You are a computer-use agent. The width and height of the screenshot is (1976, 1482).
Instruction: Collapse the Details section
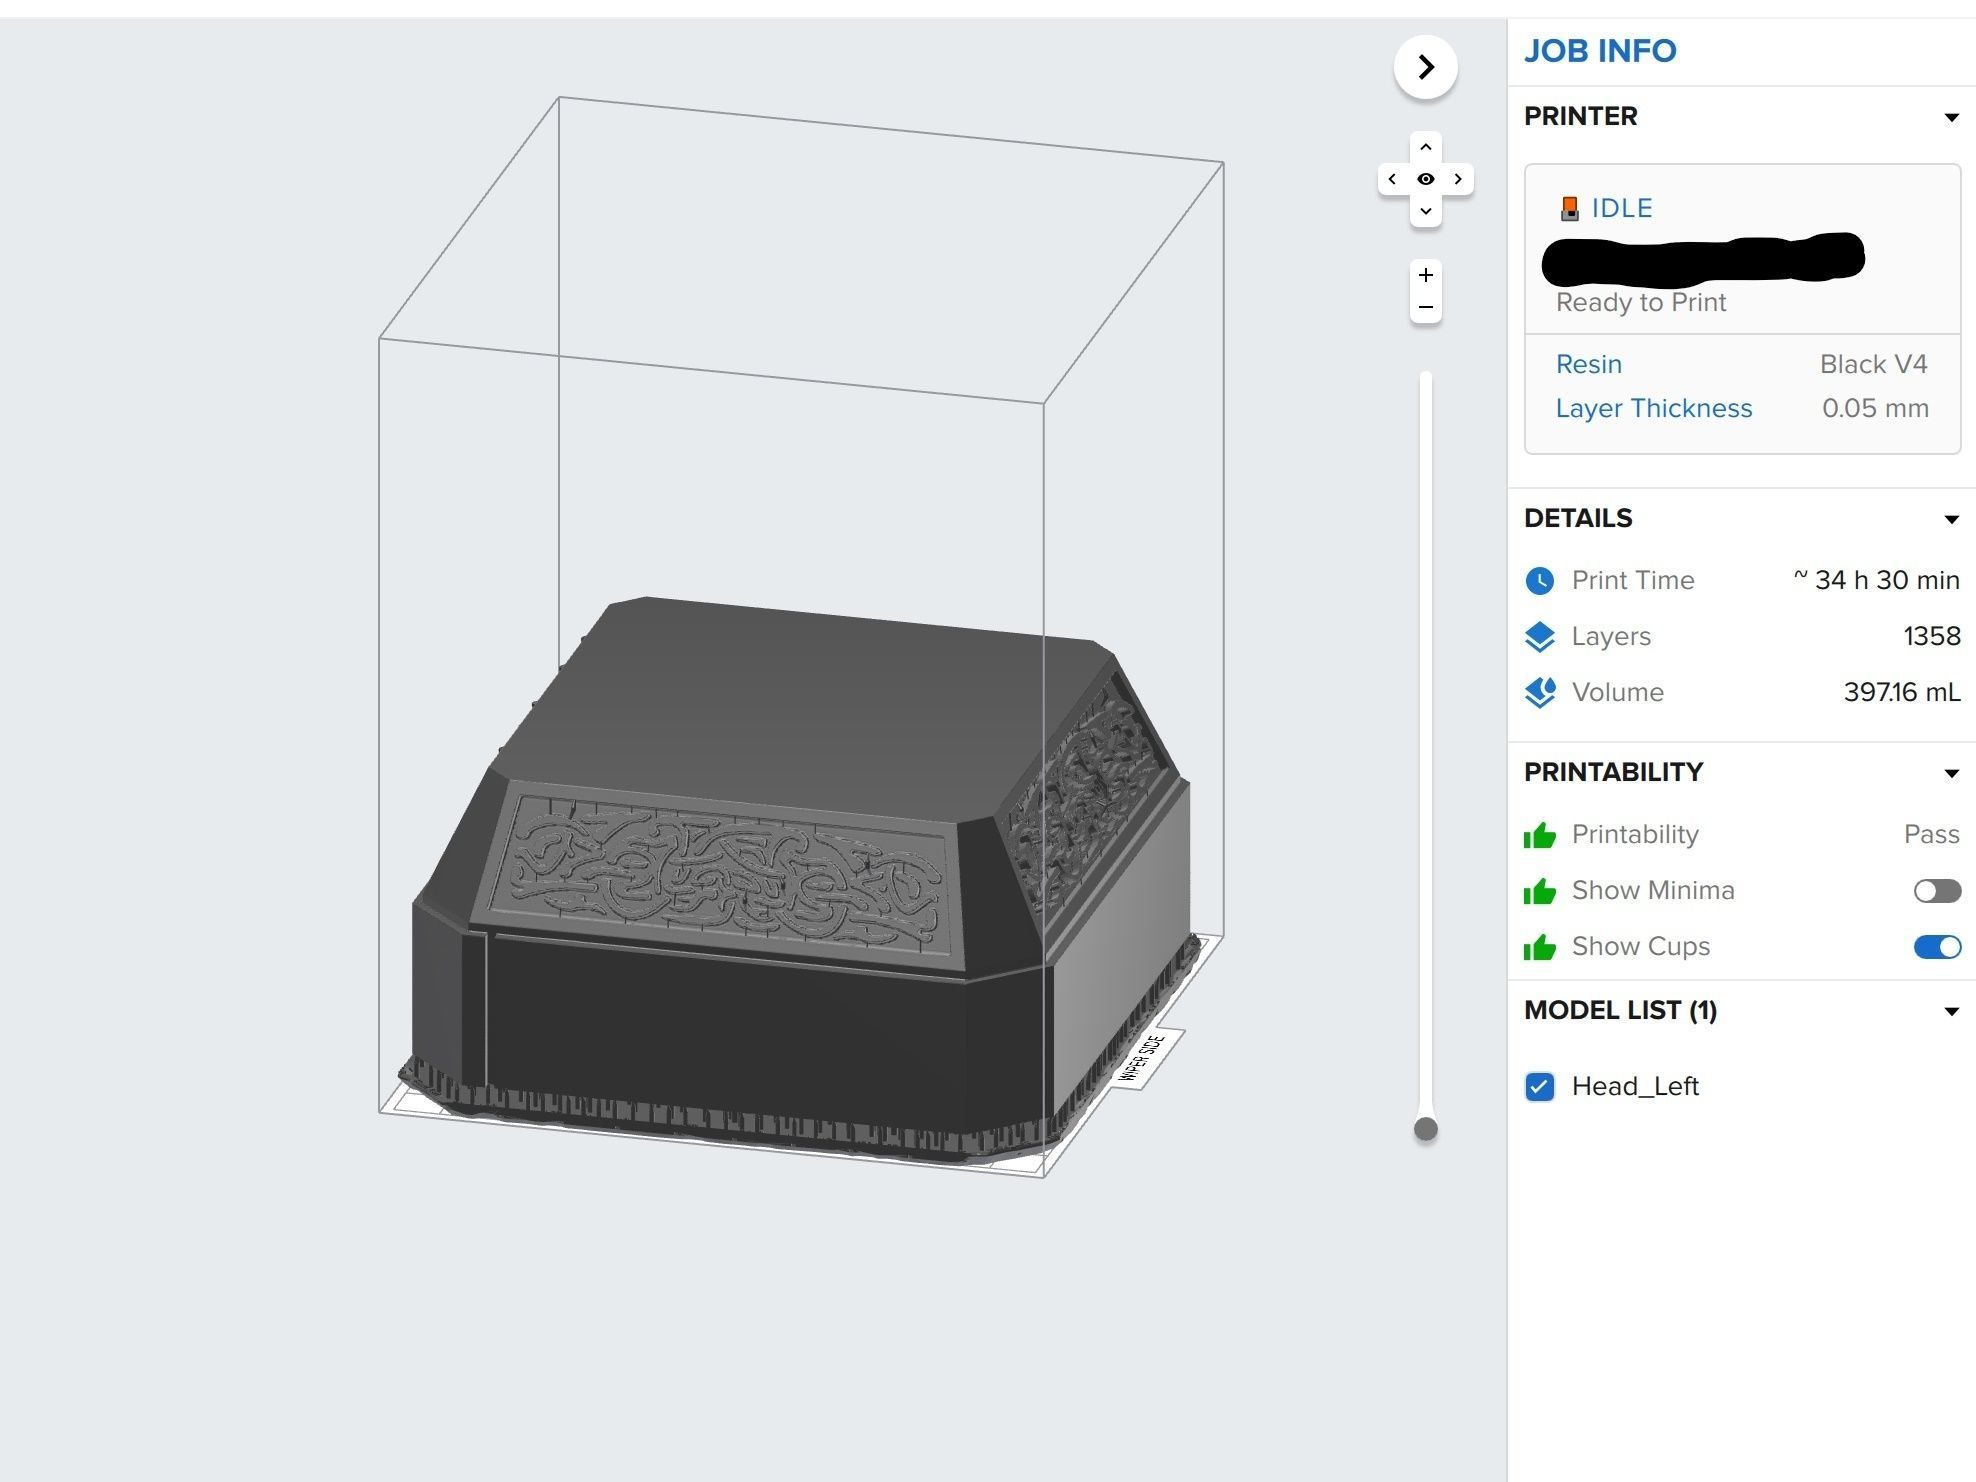pyautogui.click(x=1951, y=519)
